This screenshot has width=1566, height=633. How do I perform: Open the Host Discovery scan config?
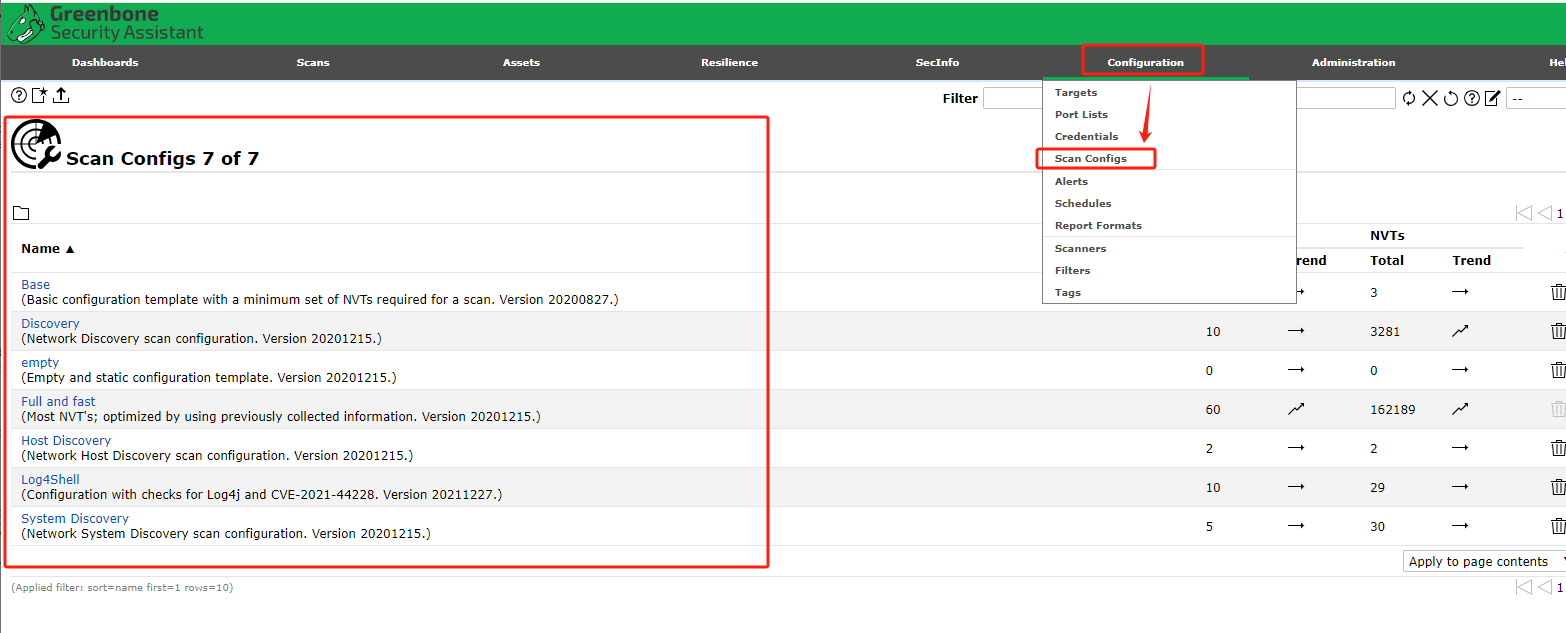[x=66, y=440]
